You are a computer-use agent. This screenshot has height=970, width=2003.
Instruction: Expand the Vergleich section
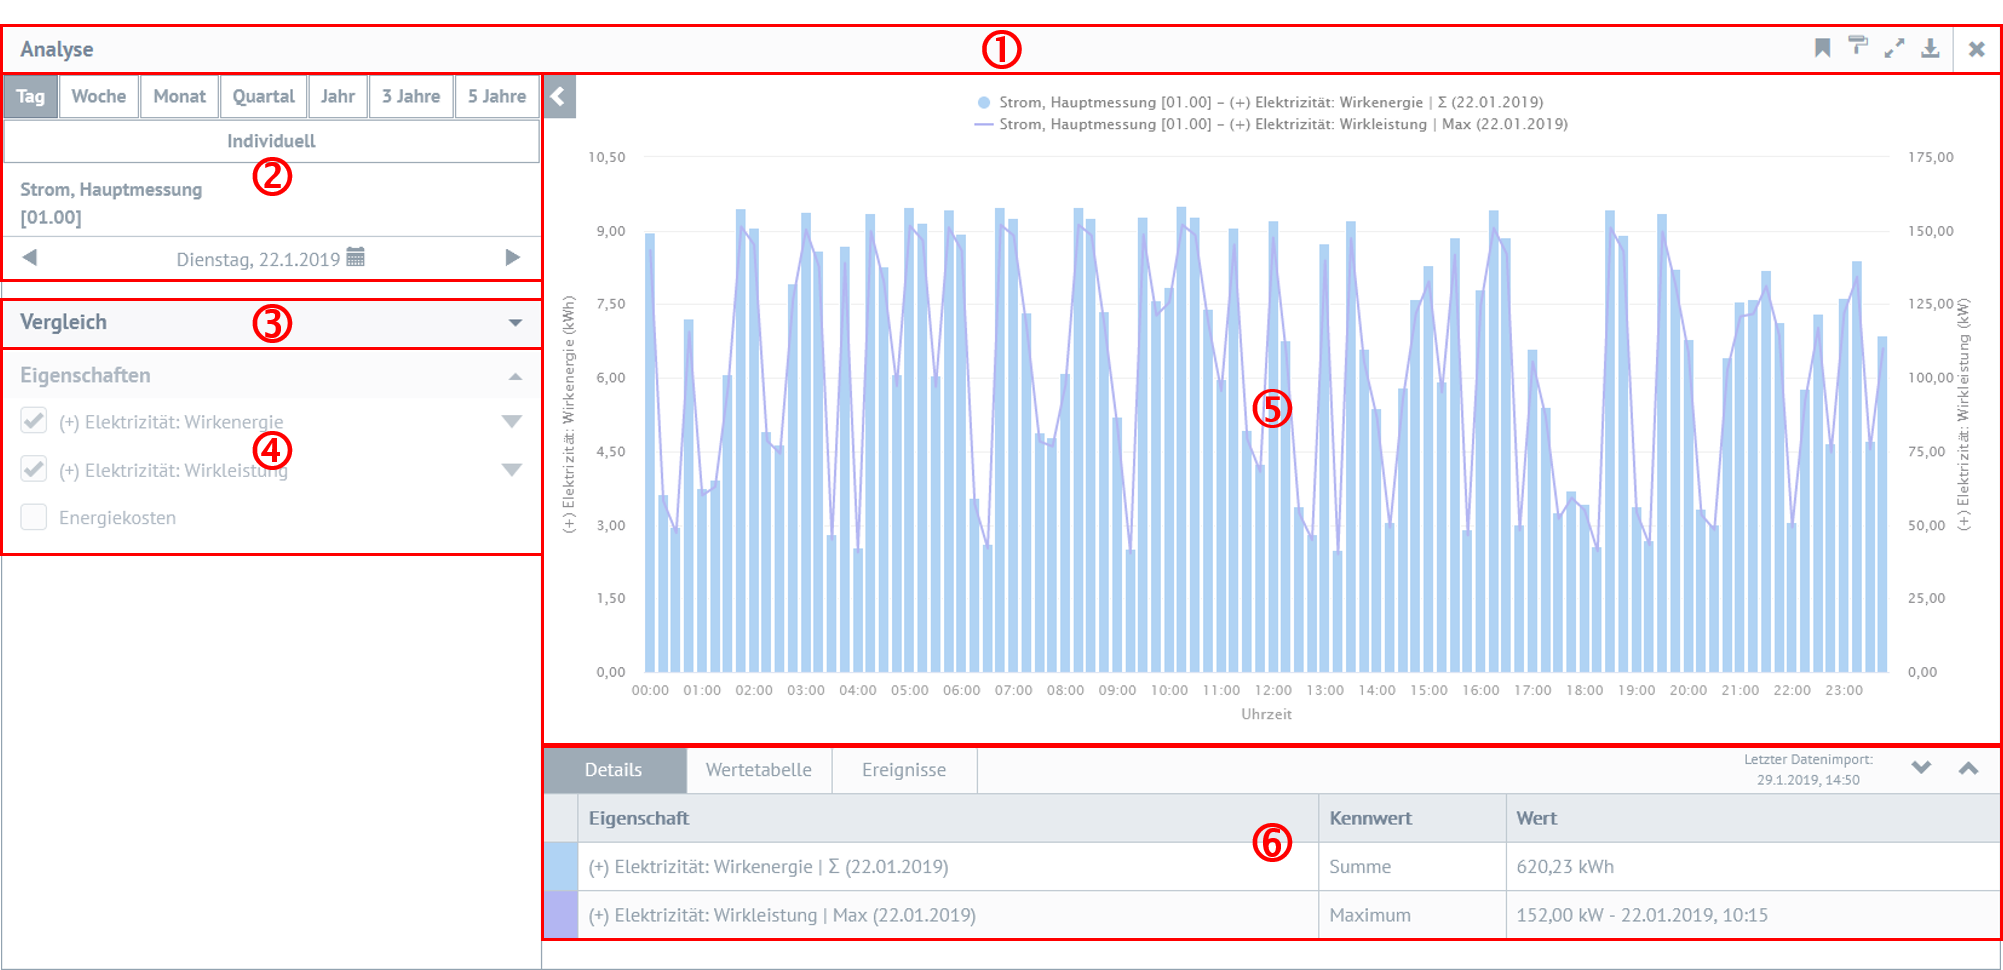pos(515,323)
